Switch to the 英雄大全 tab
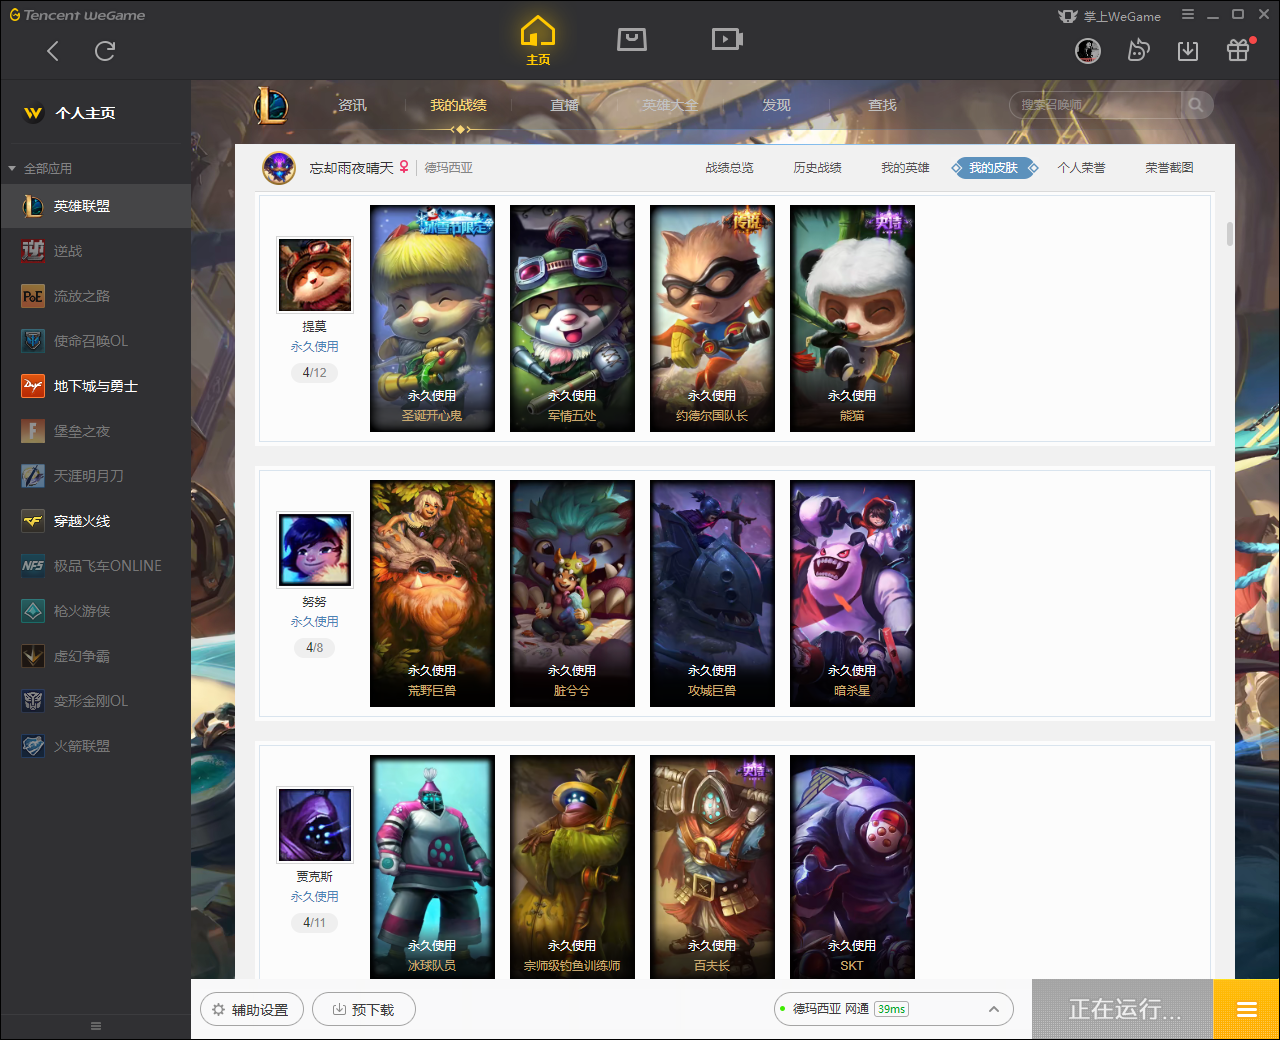1280x1040 pixels. click(670, 105)
